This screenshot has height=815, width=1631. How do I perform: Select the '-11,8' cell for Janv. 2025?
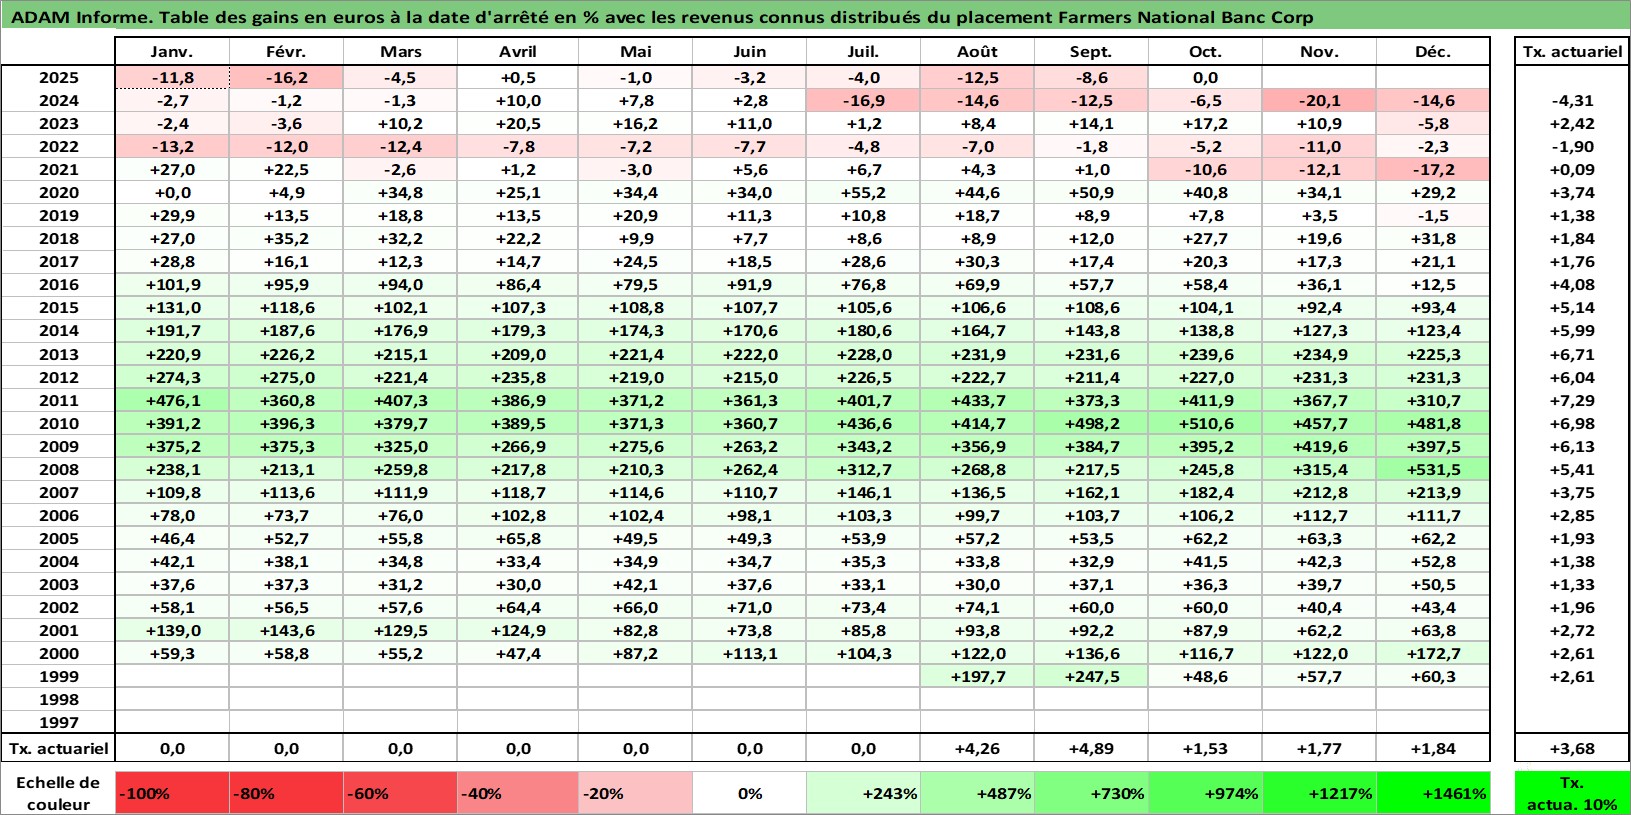click(172, 77)
